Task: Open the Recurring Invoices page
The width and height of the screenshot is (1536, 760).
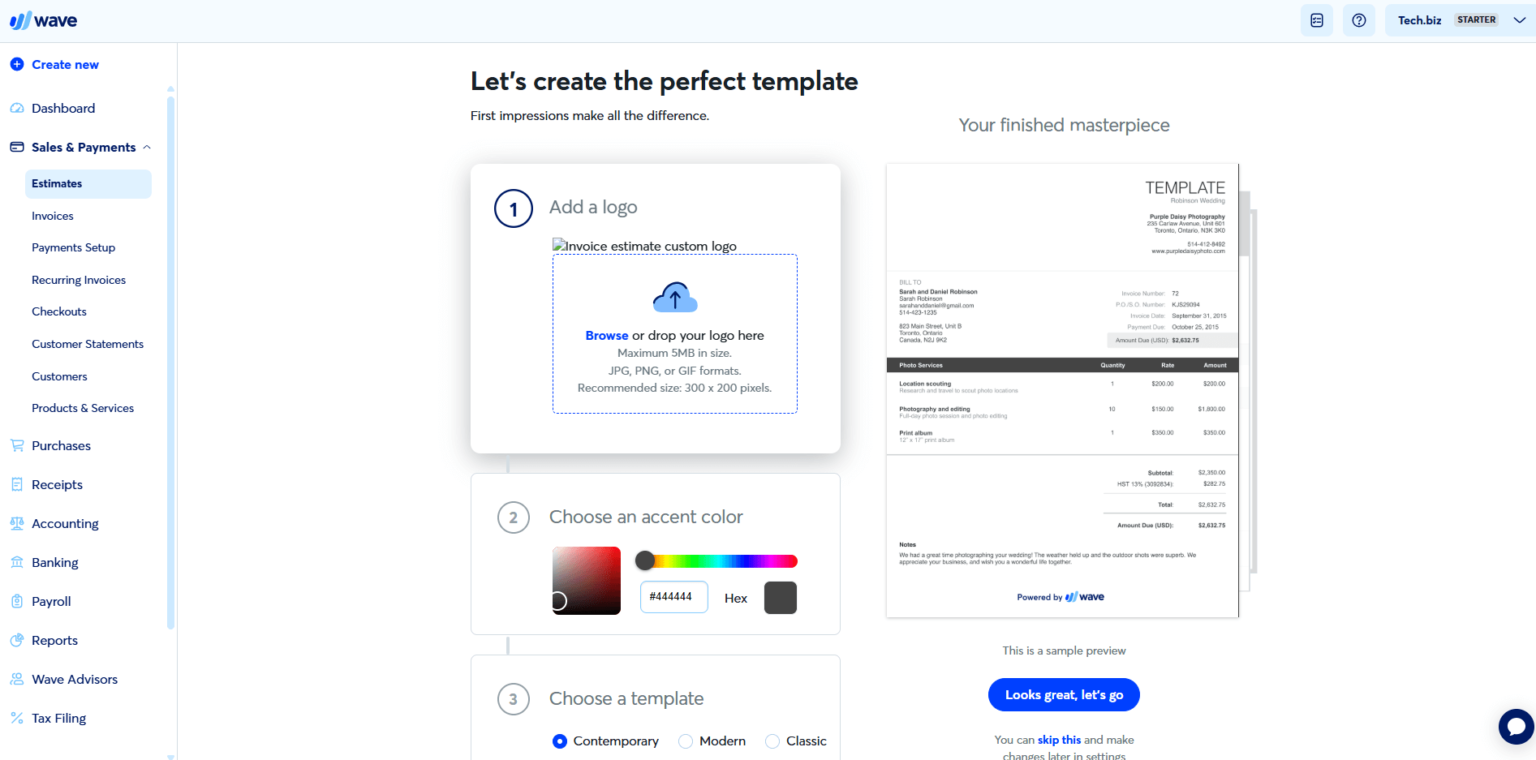Action: (x=78, y=279)
